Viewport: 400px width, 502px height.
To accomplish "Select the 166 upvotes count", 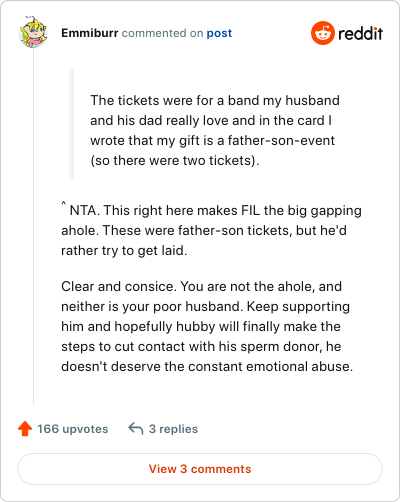I will (x=72, y=429).
